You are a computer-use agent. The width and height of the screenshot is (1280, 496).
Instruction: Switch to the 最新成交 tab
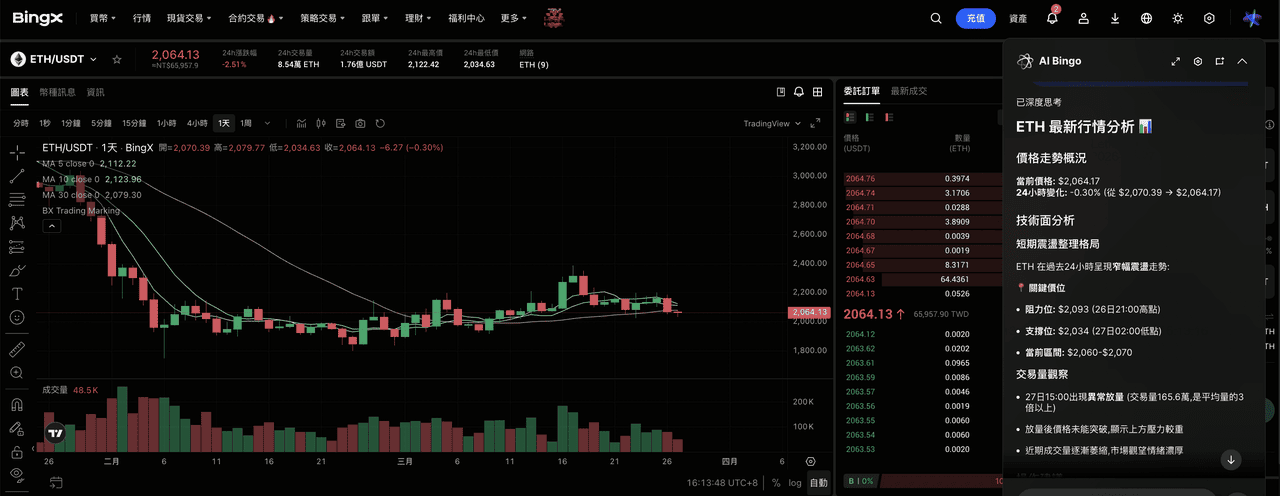(x=909, y=91)
